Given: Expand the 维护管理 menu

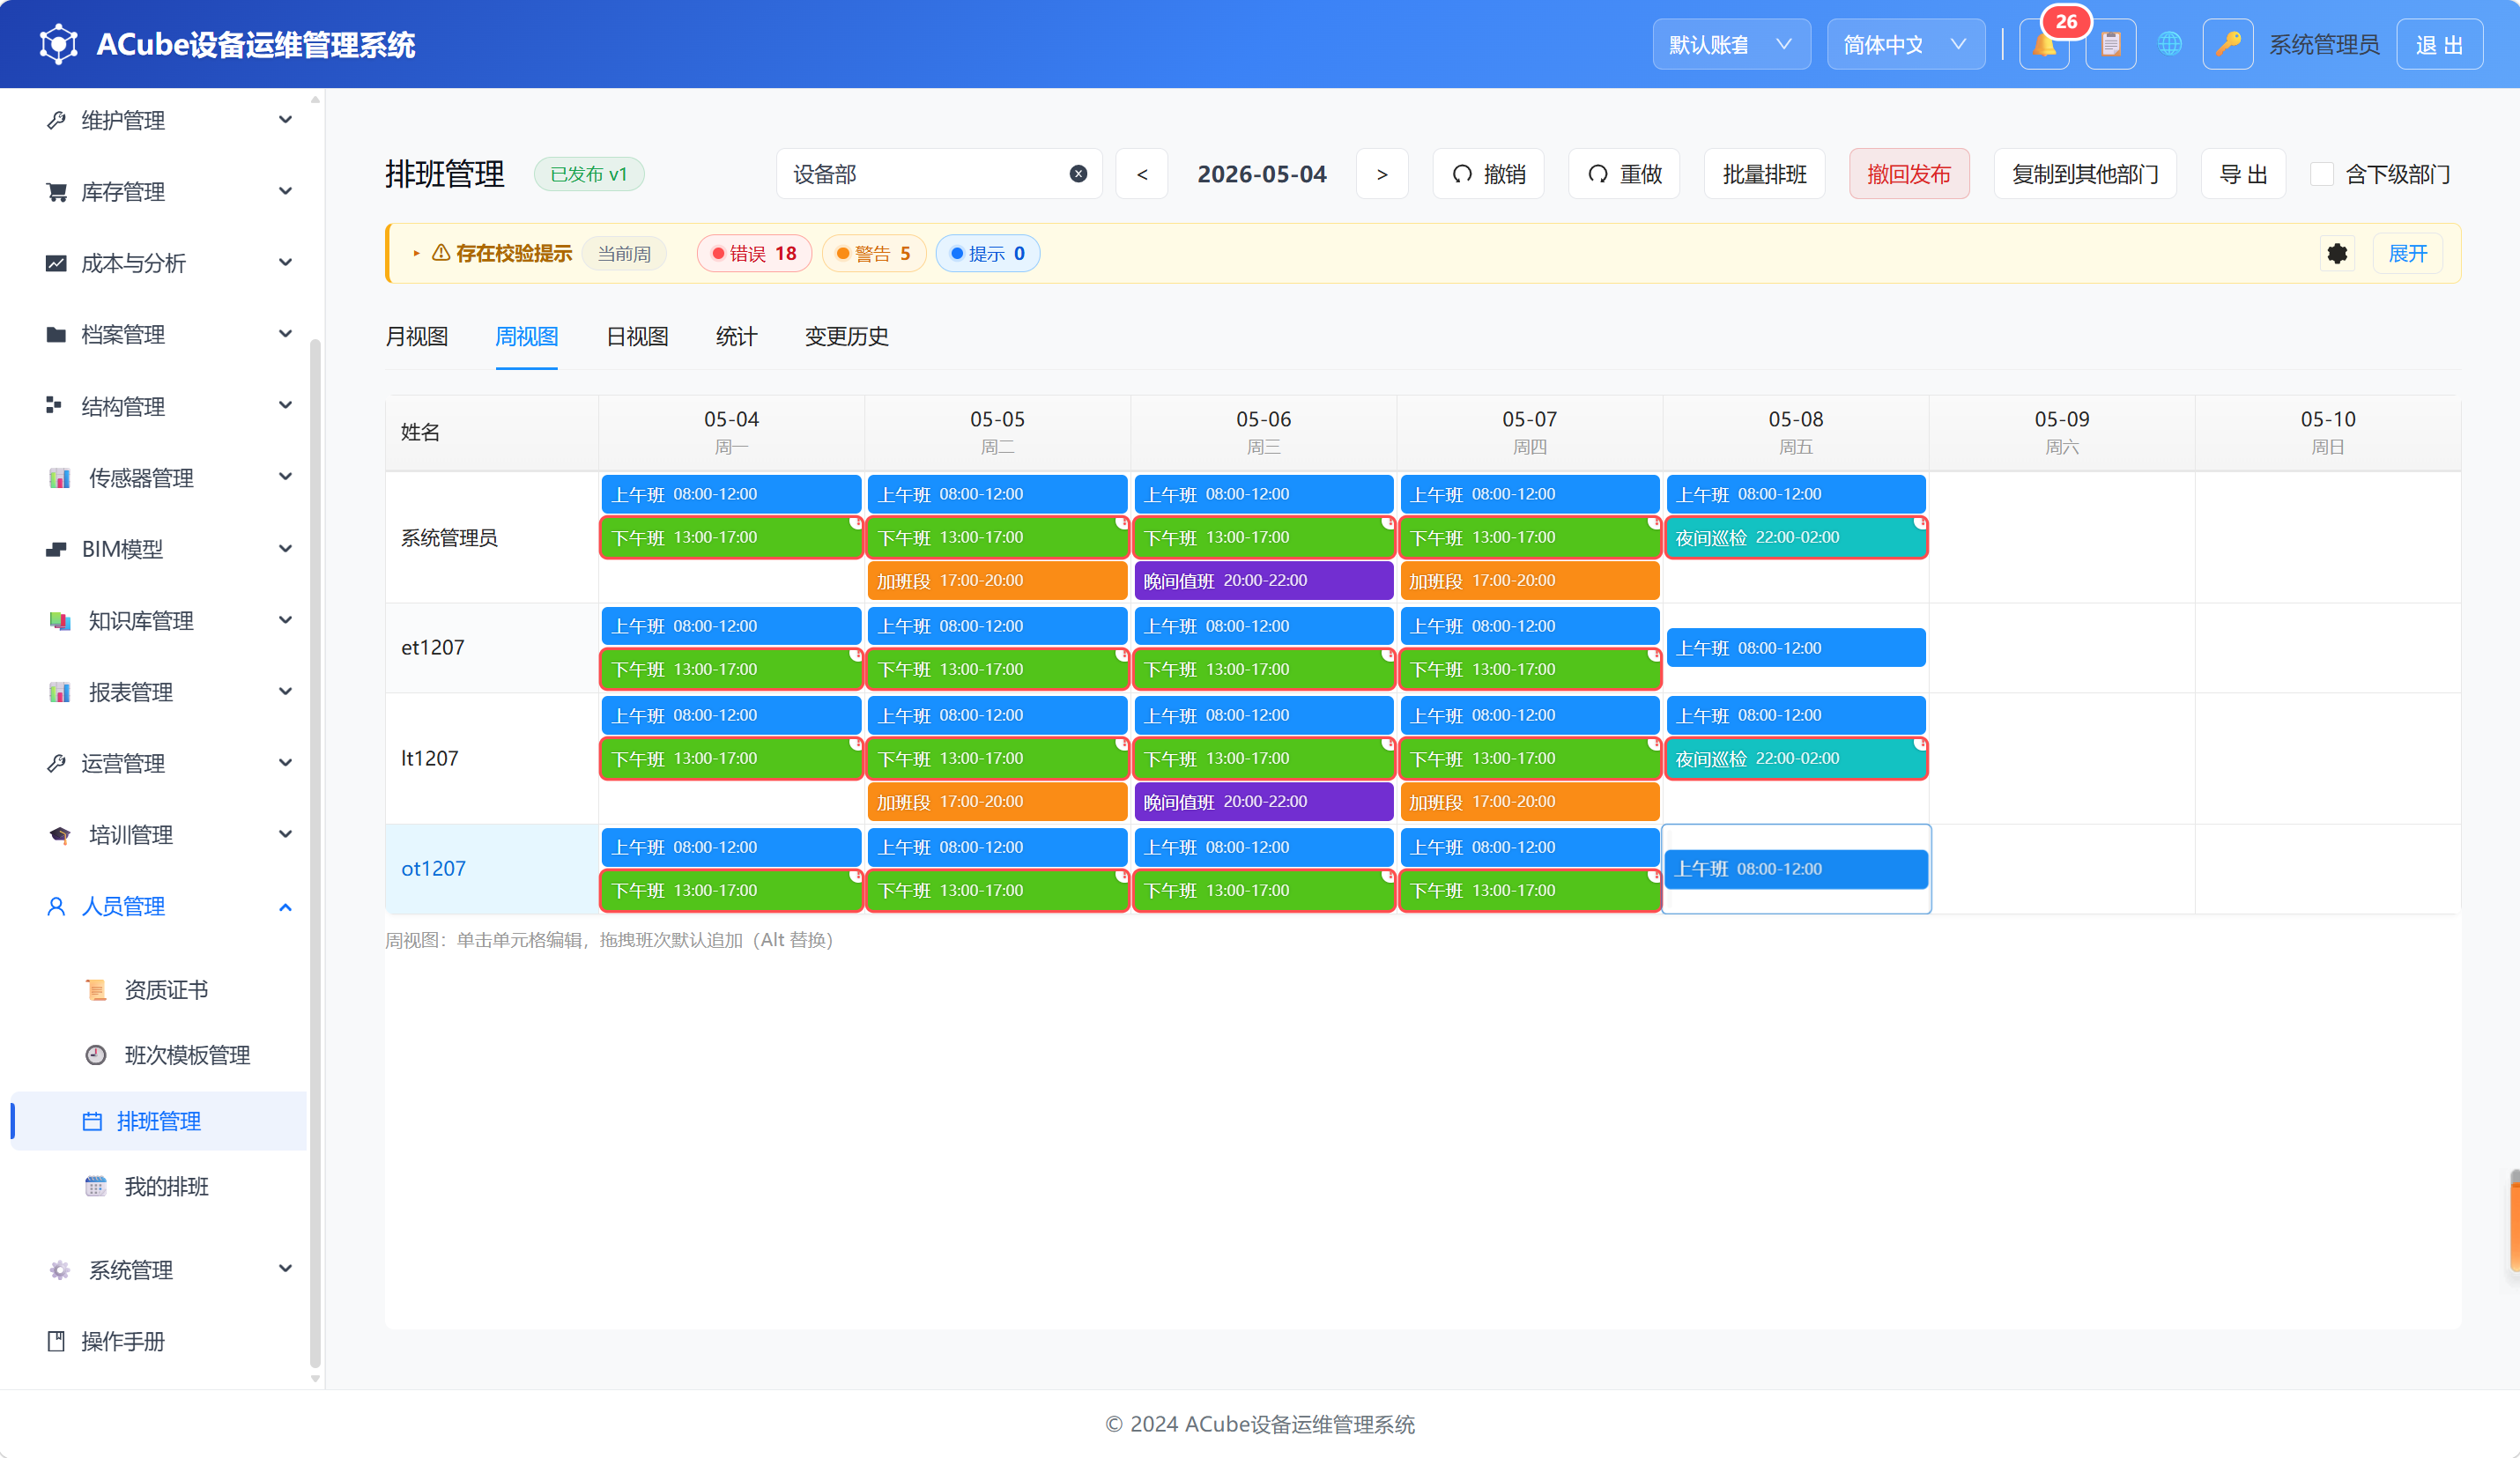Looking at the screenshot, I should pos(169,120).
